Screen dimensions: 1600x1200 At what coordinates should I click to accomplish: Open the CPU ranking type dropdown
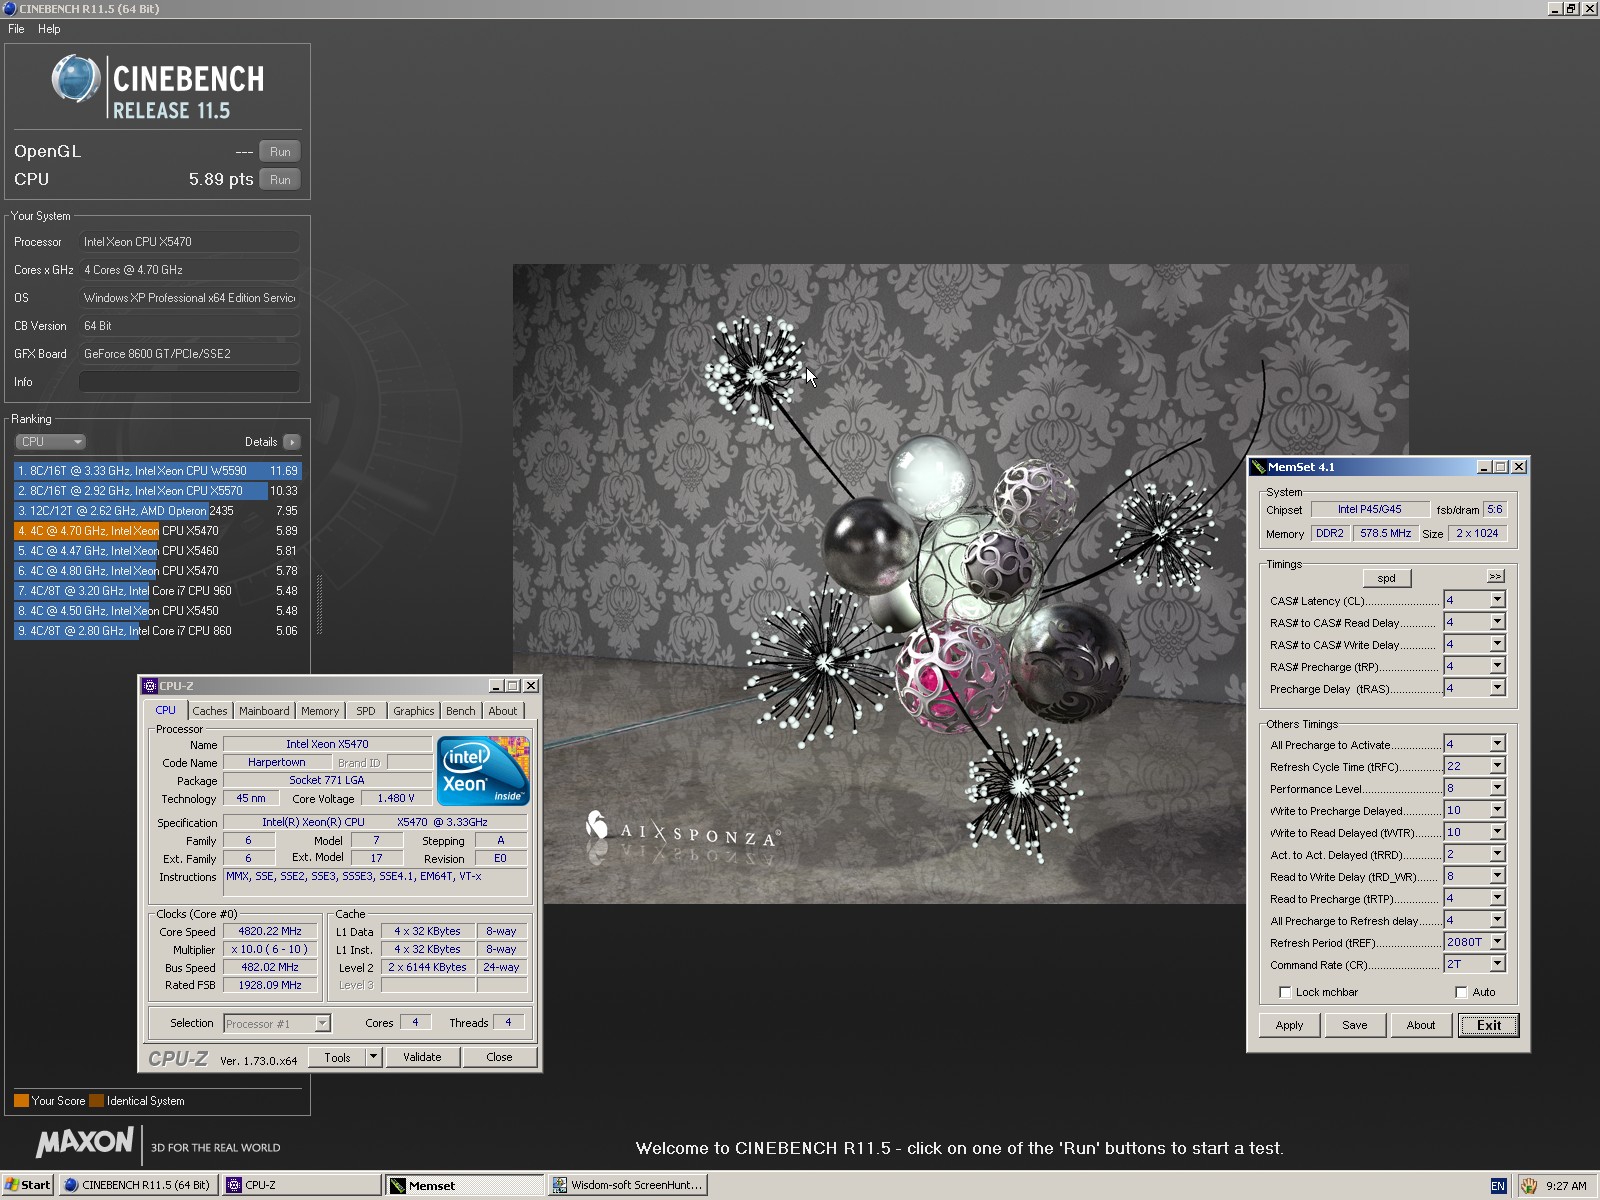50,442
